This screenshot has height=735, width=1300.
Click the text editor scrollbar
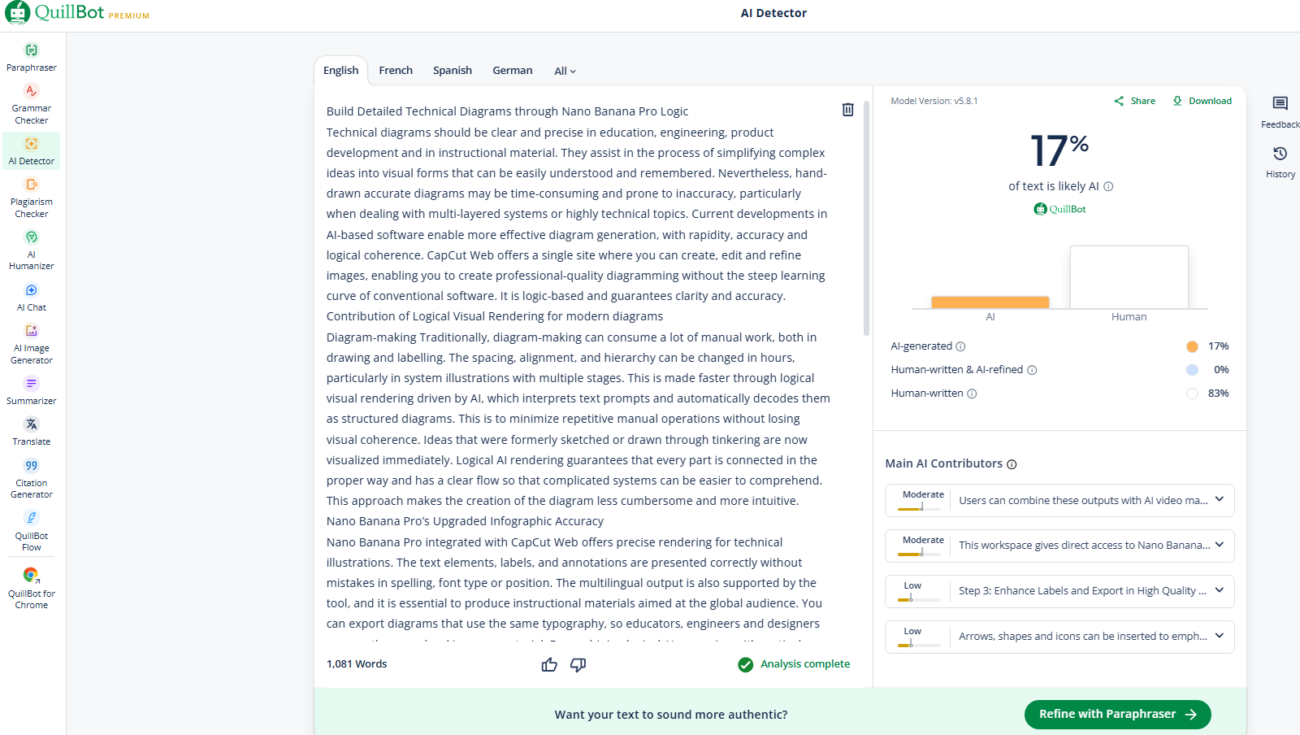866,220
